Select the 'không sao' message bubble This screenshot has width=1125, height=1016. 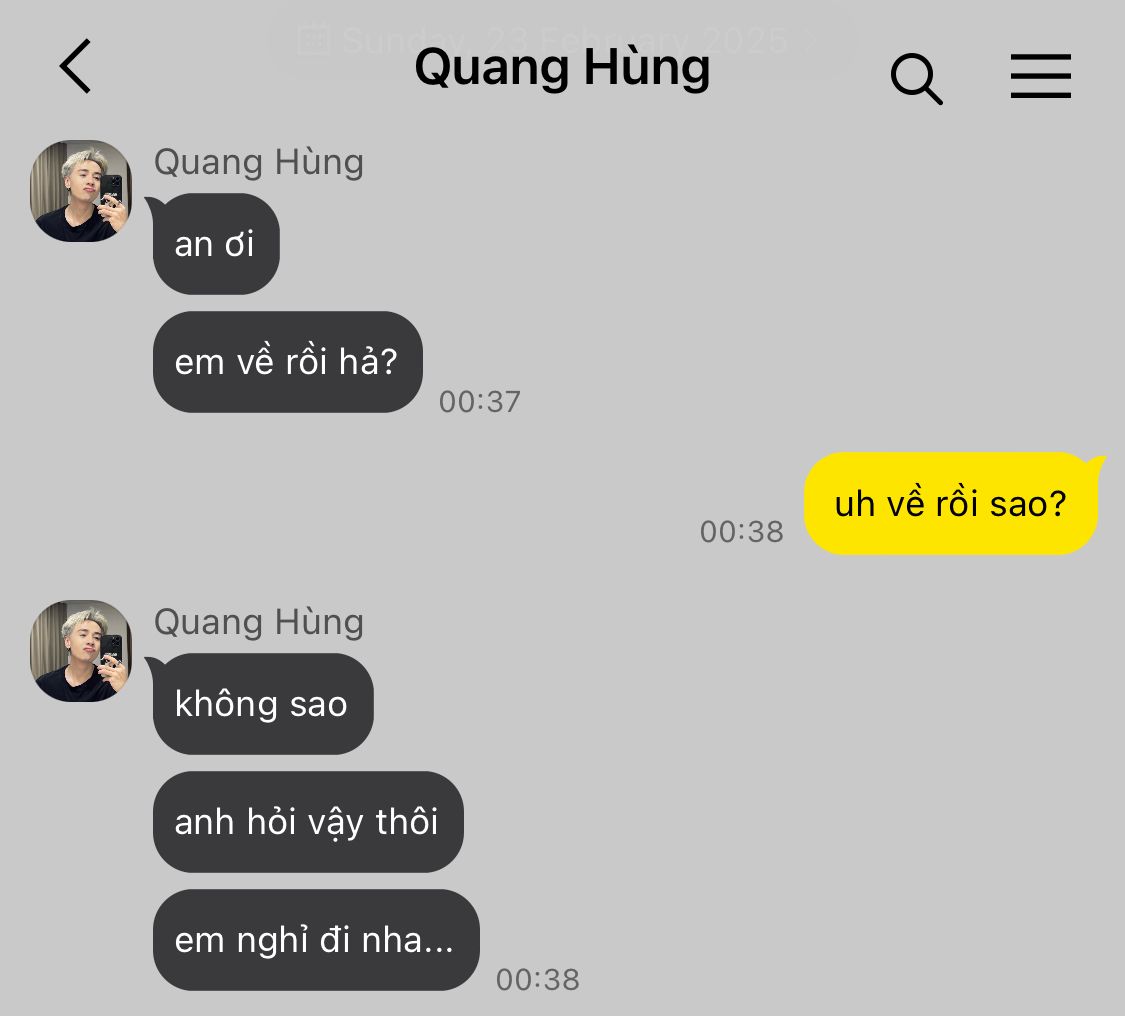263,704
